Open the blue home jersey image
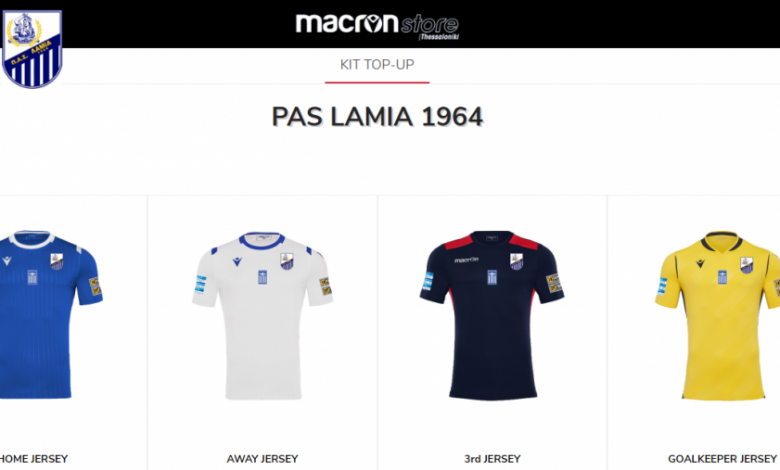The image size is (780, 470). pyautogui.click(x=50, y=314)
